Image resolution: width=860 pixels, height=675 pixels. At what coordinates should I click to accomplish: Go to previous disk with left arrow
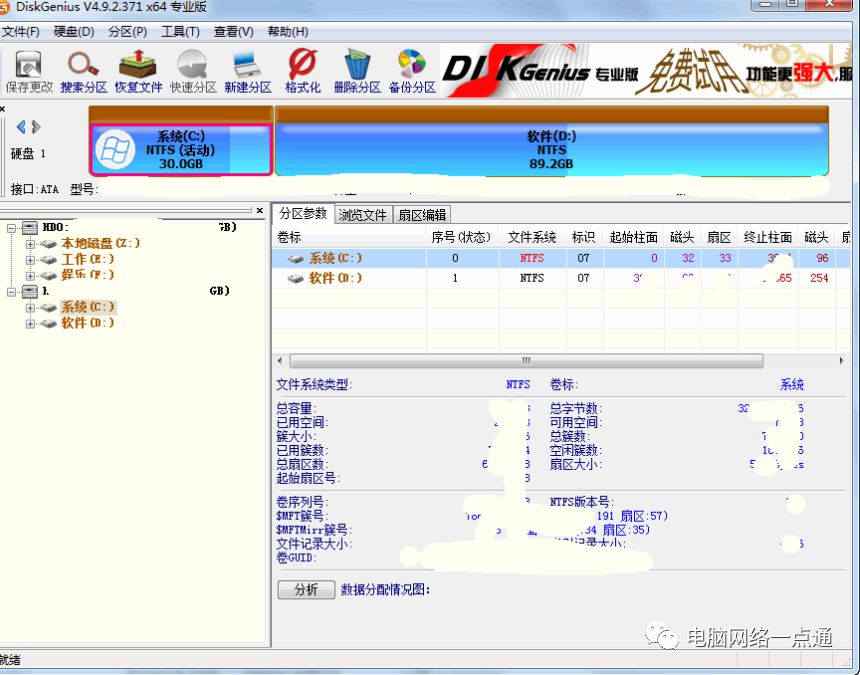(x=21, y=127)
